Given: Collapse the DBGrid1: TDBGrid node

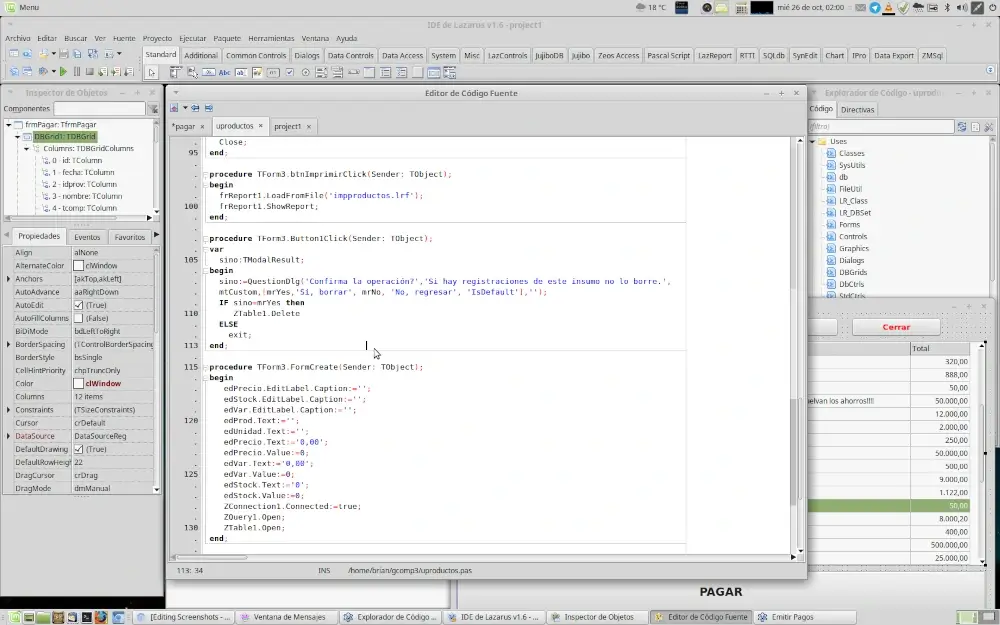Looking at the screenshot, I should [x=17, y=136].
